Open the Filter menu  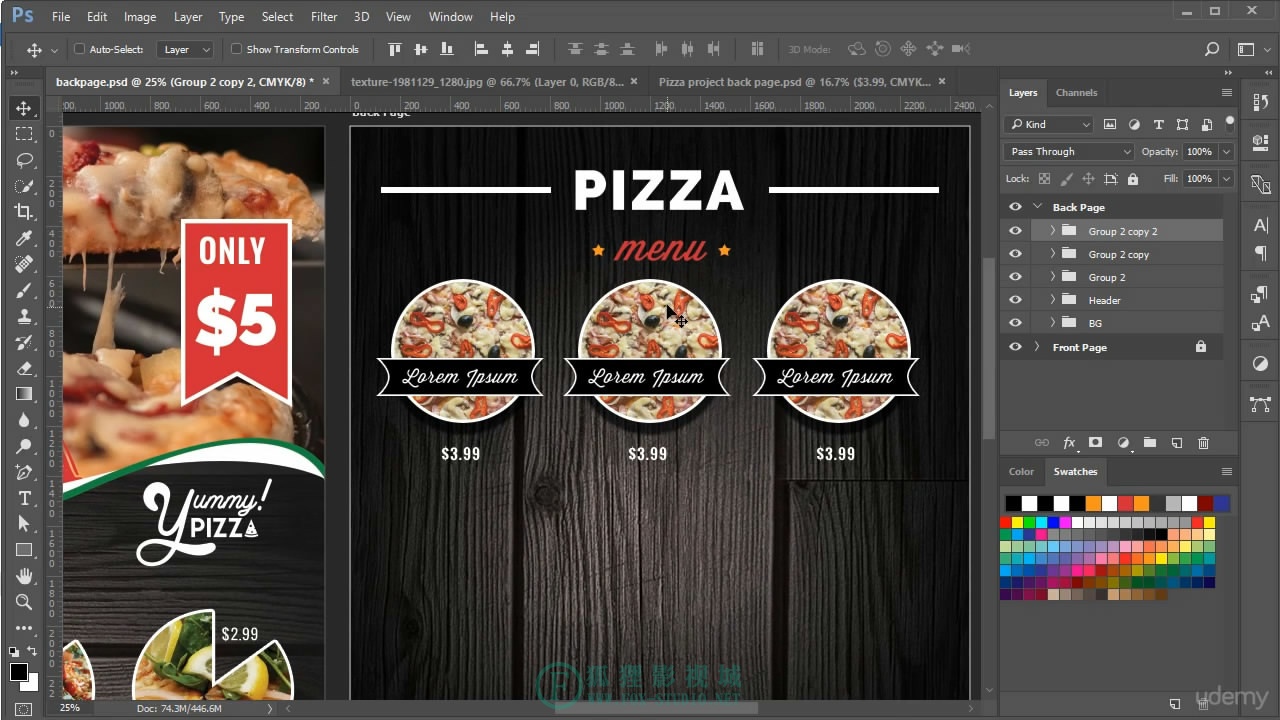pyautogui.click(x=324, y=16)
